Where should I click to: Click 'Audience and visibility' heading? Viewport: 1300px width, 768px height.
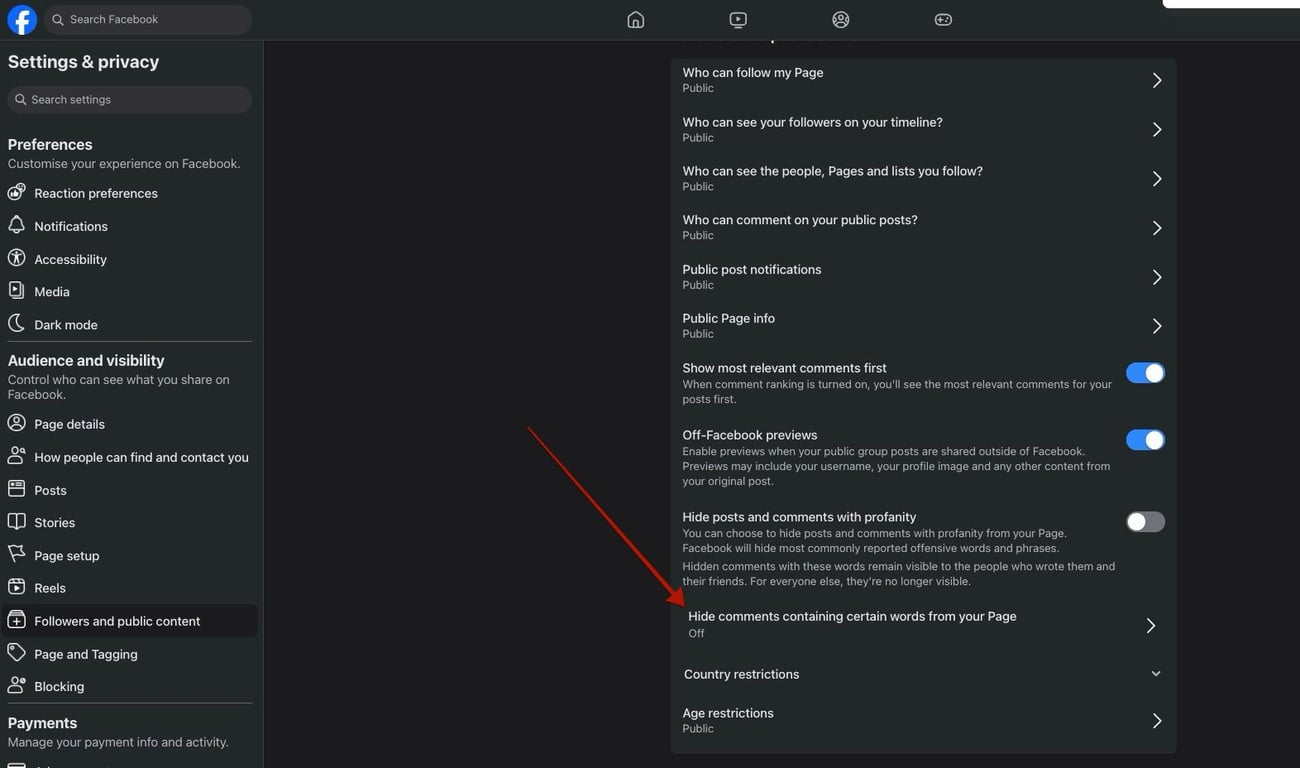pyautogui.click(x=86, y=360)
